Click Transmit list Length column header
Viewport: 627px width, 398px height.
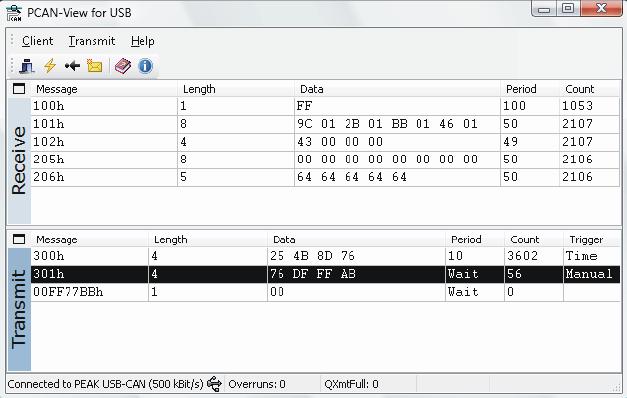171,239
